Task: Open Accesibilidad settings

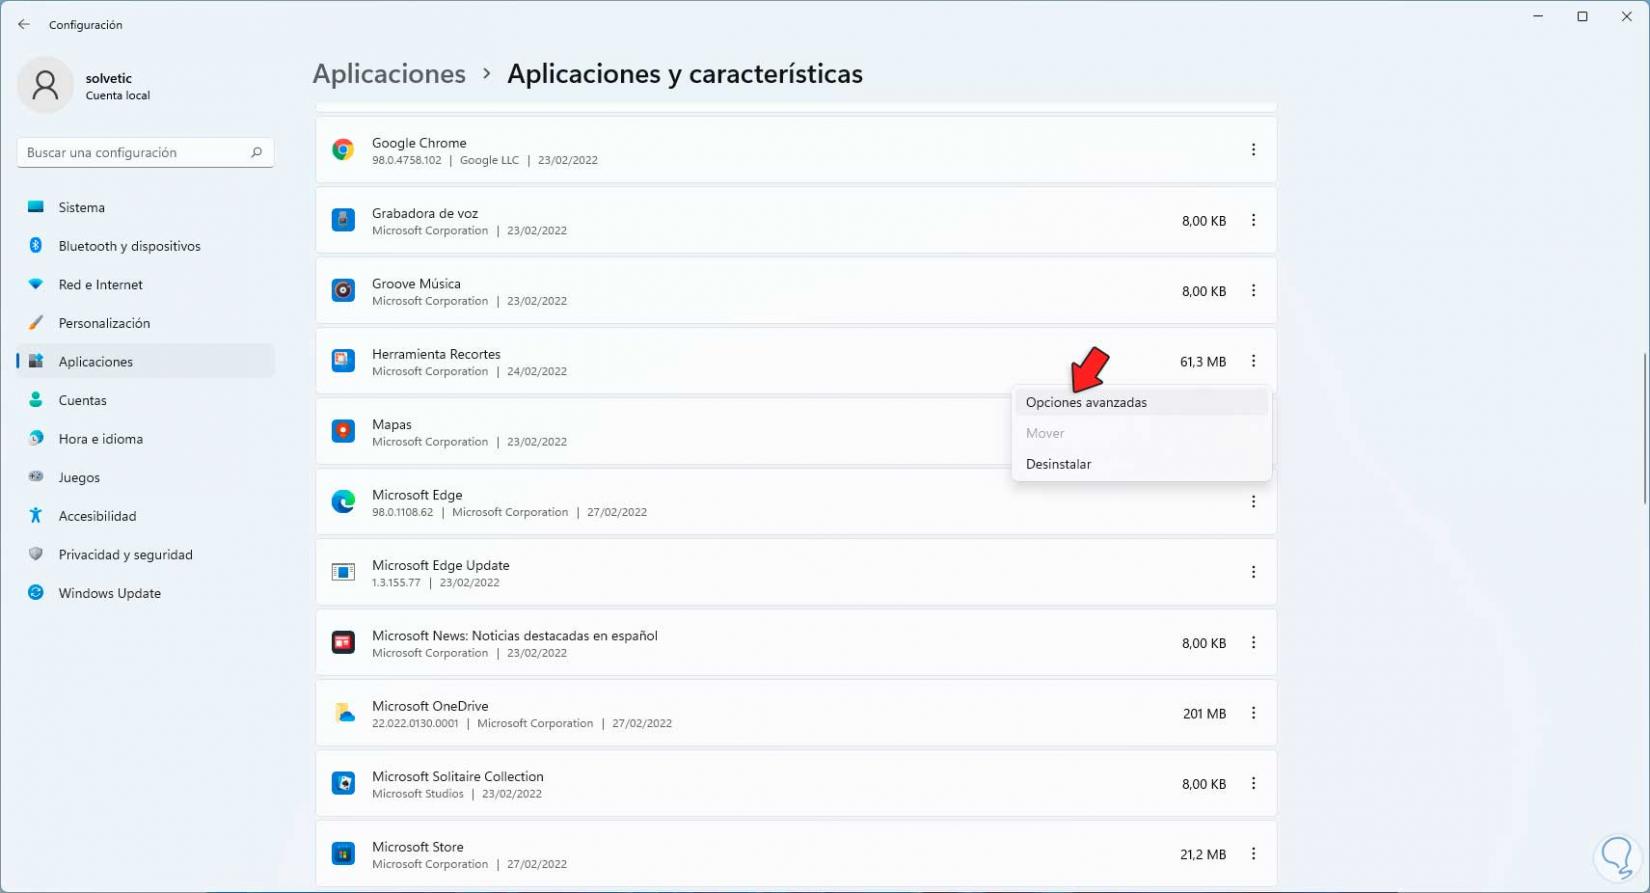Action: click(145, 516)
